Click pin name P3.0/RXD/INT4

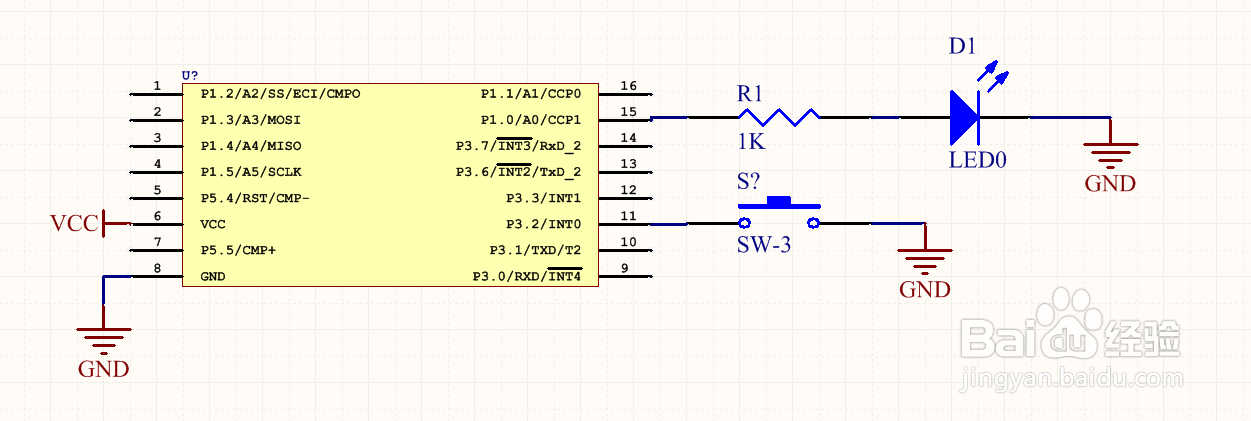[527, 275]
